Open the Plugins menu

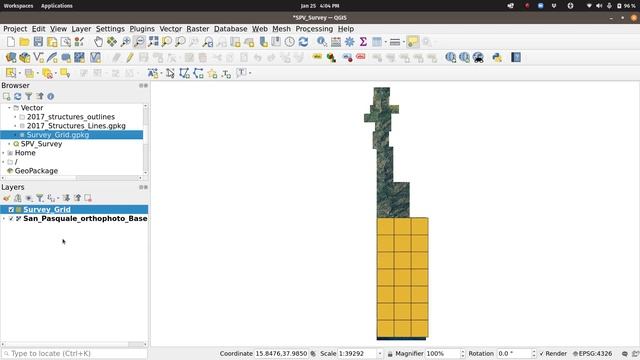pyautogui.click(x=142, y=29)
